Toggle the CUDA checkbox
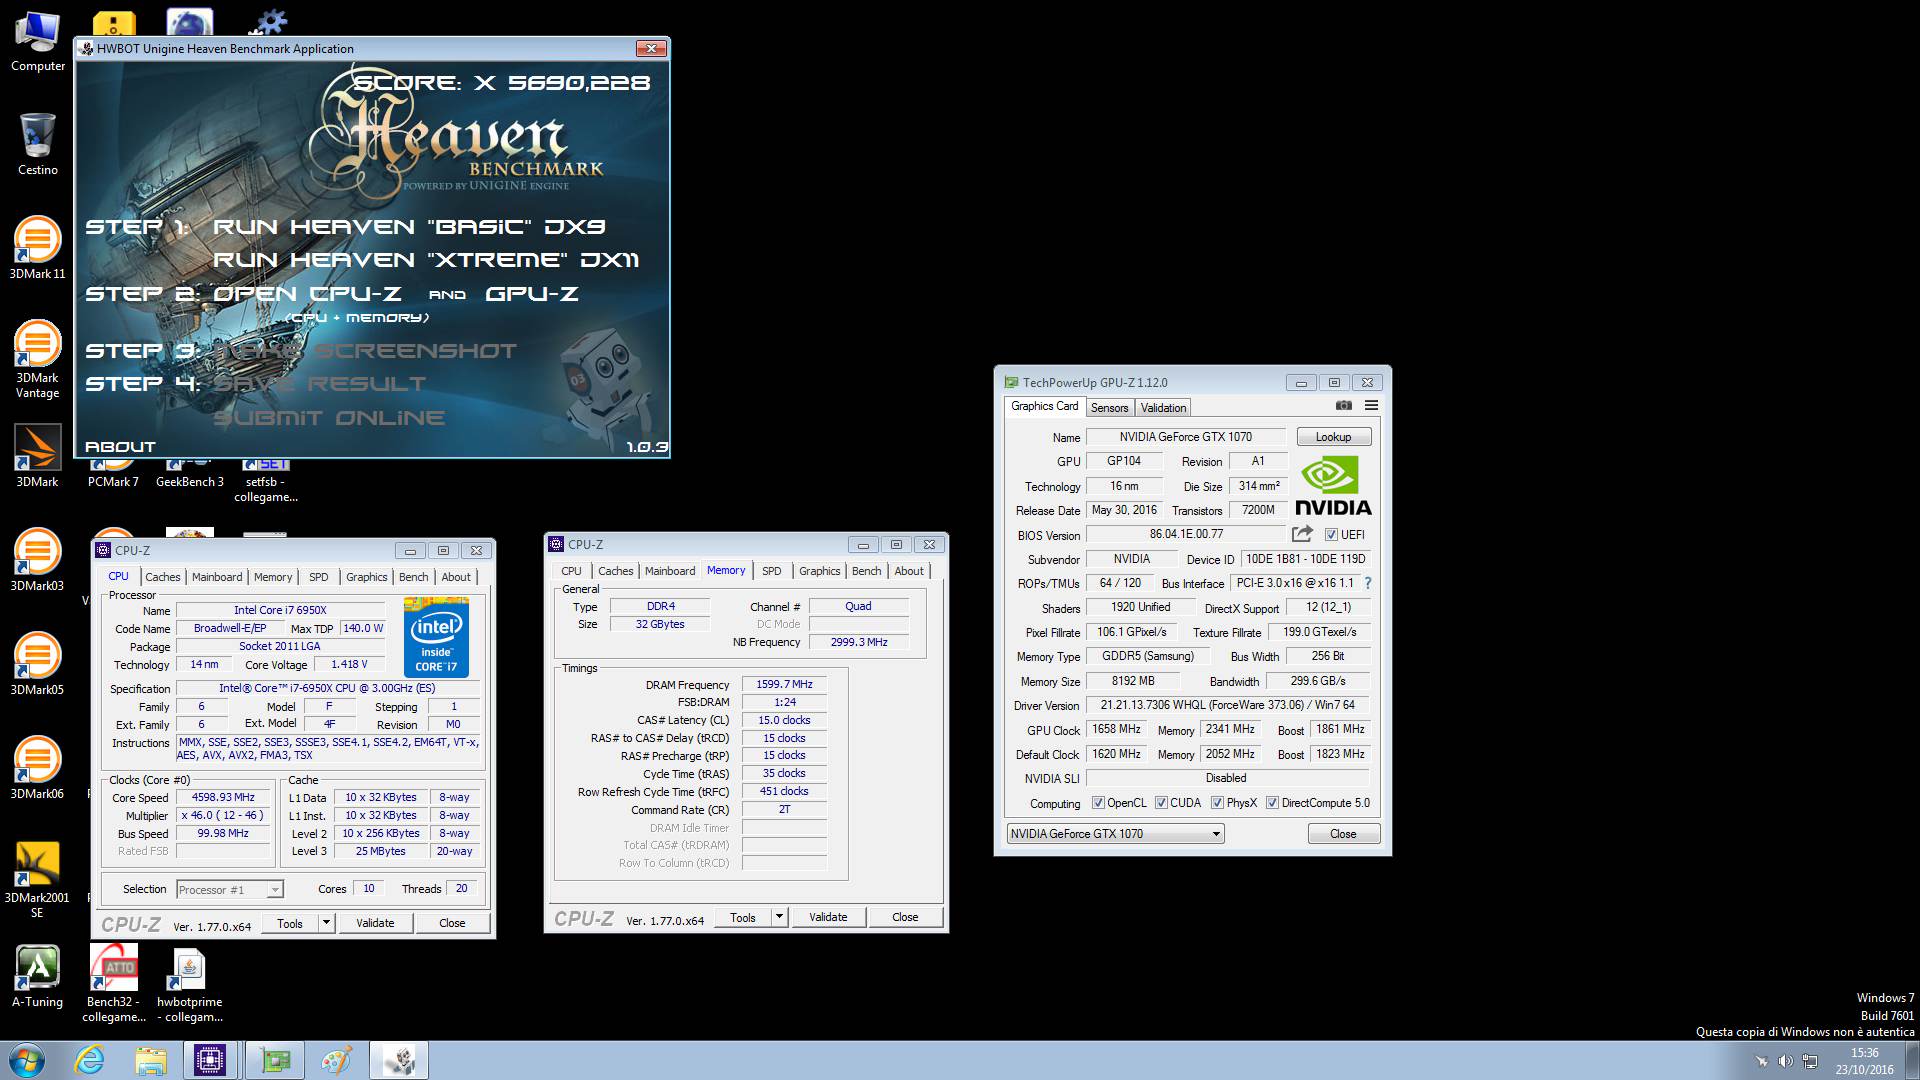Image resolution: width=1920 pixels, height=1080 pixels. point(1161,803)
